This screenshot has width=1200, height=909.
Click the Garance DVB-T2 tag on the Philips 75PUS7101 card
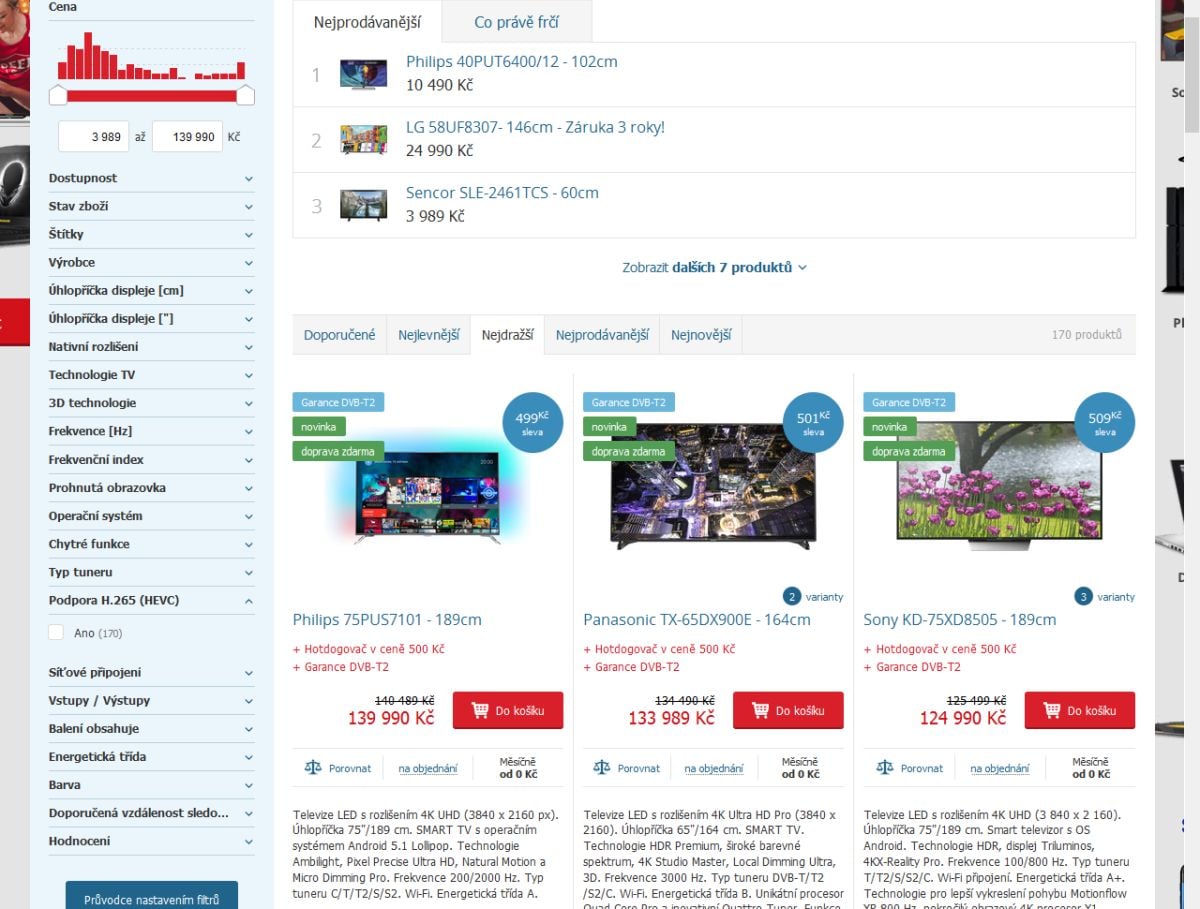tap(338, 402)
